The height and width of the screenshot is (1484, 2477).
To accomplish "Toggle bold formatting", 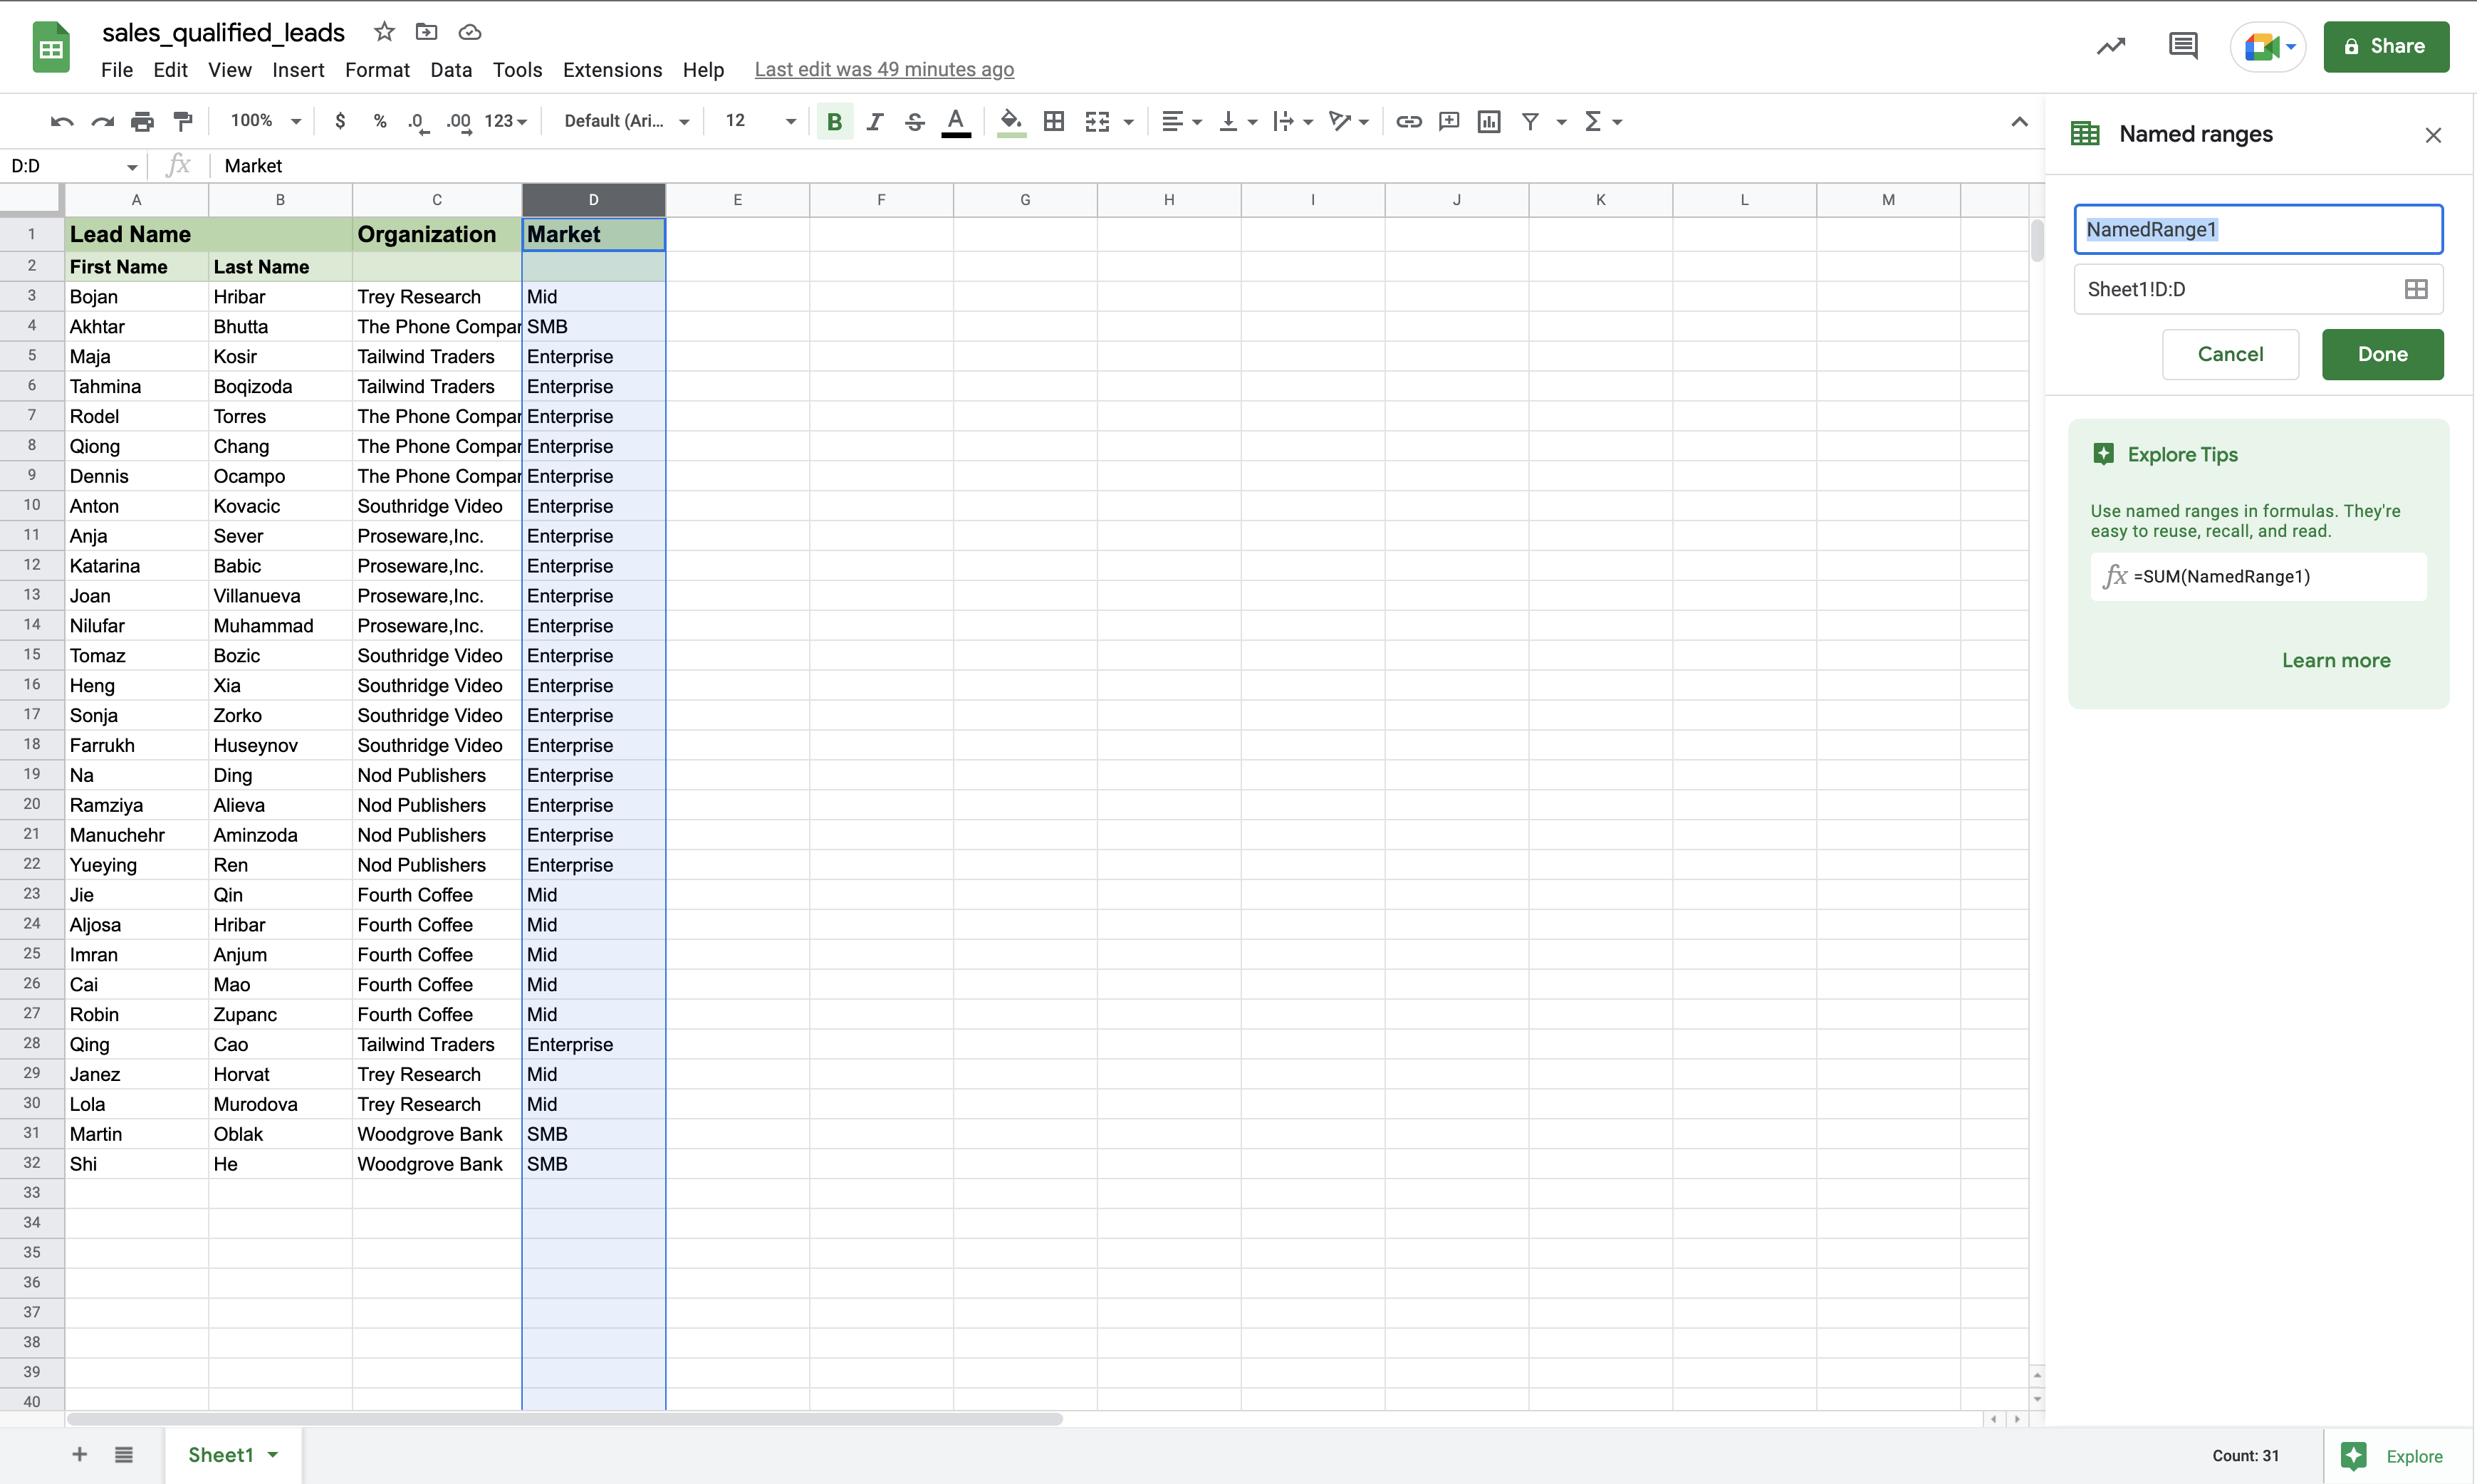I will click(834, 121).
